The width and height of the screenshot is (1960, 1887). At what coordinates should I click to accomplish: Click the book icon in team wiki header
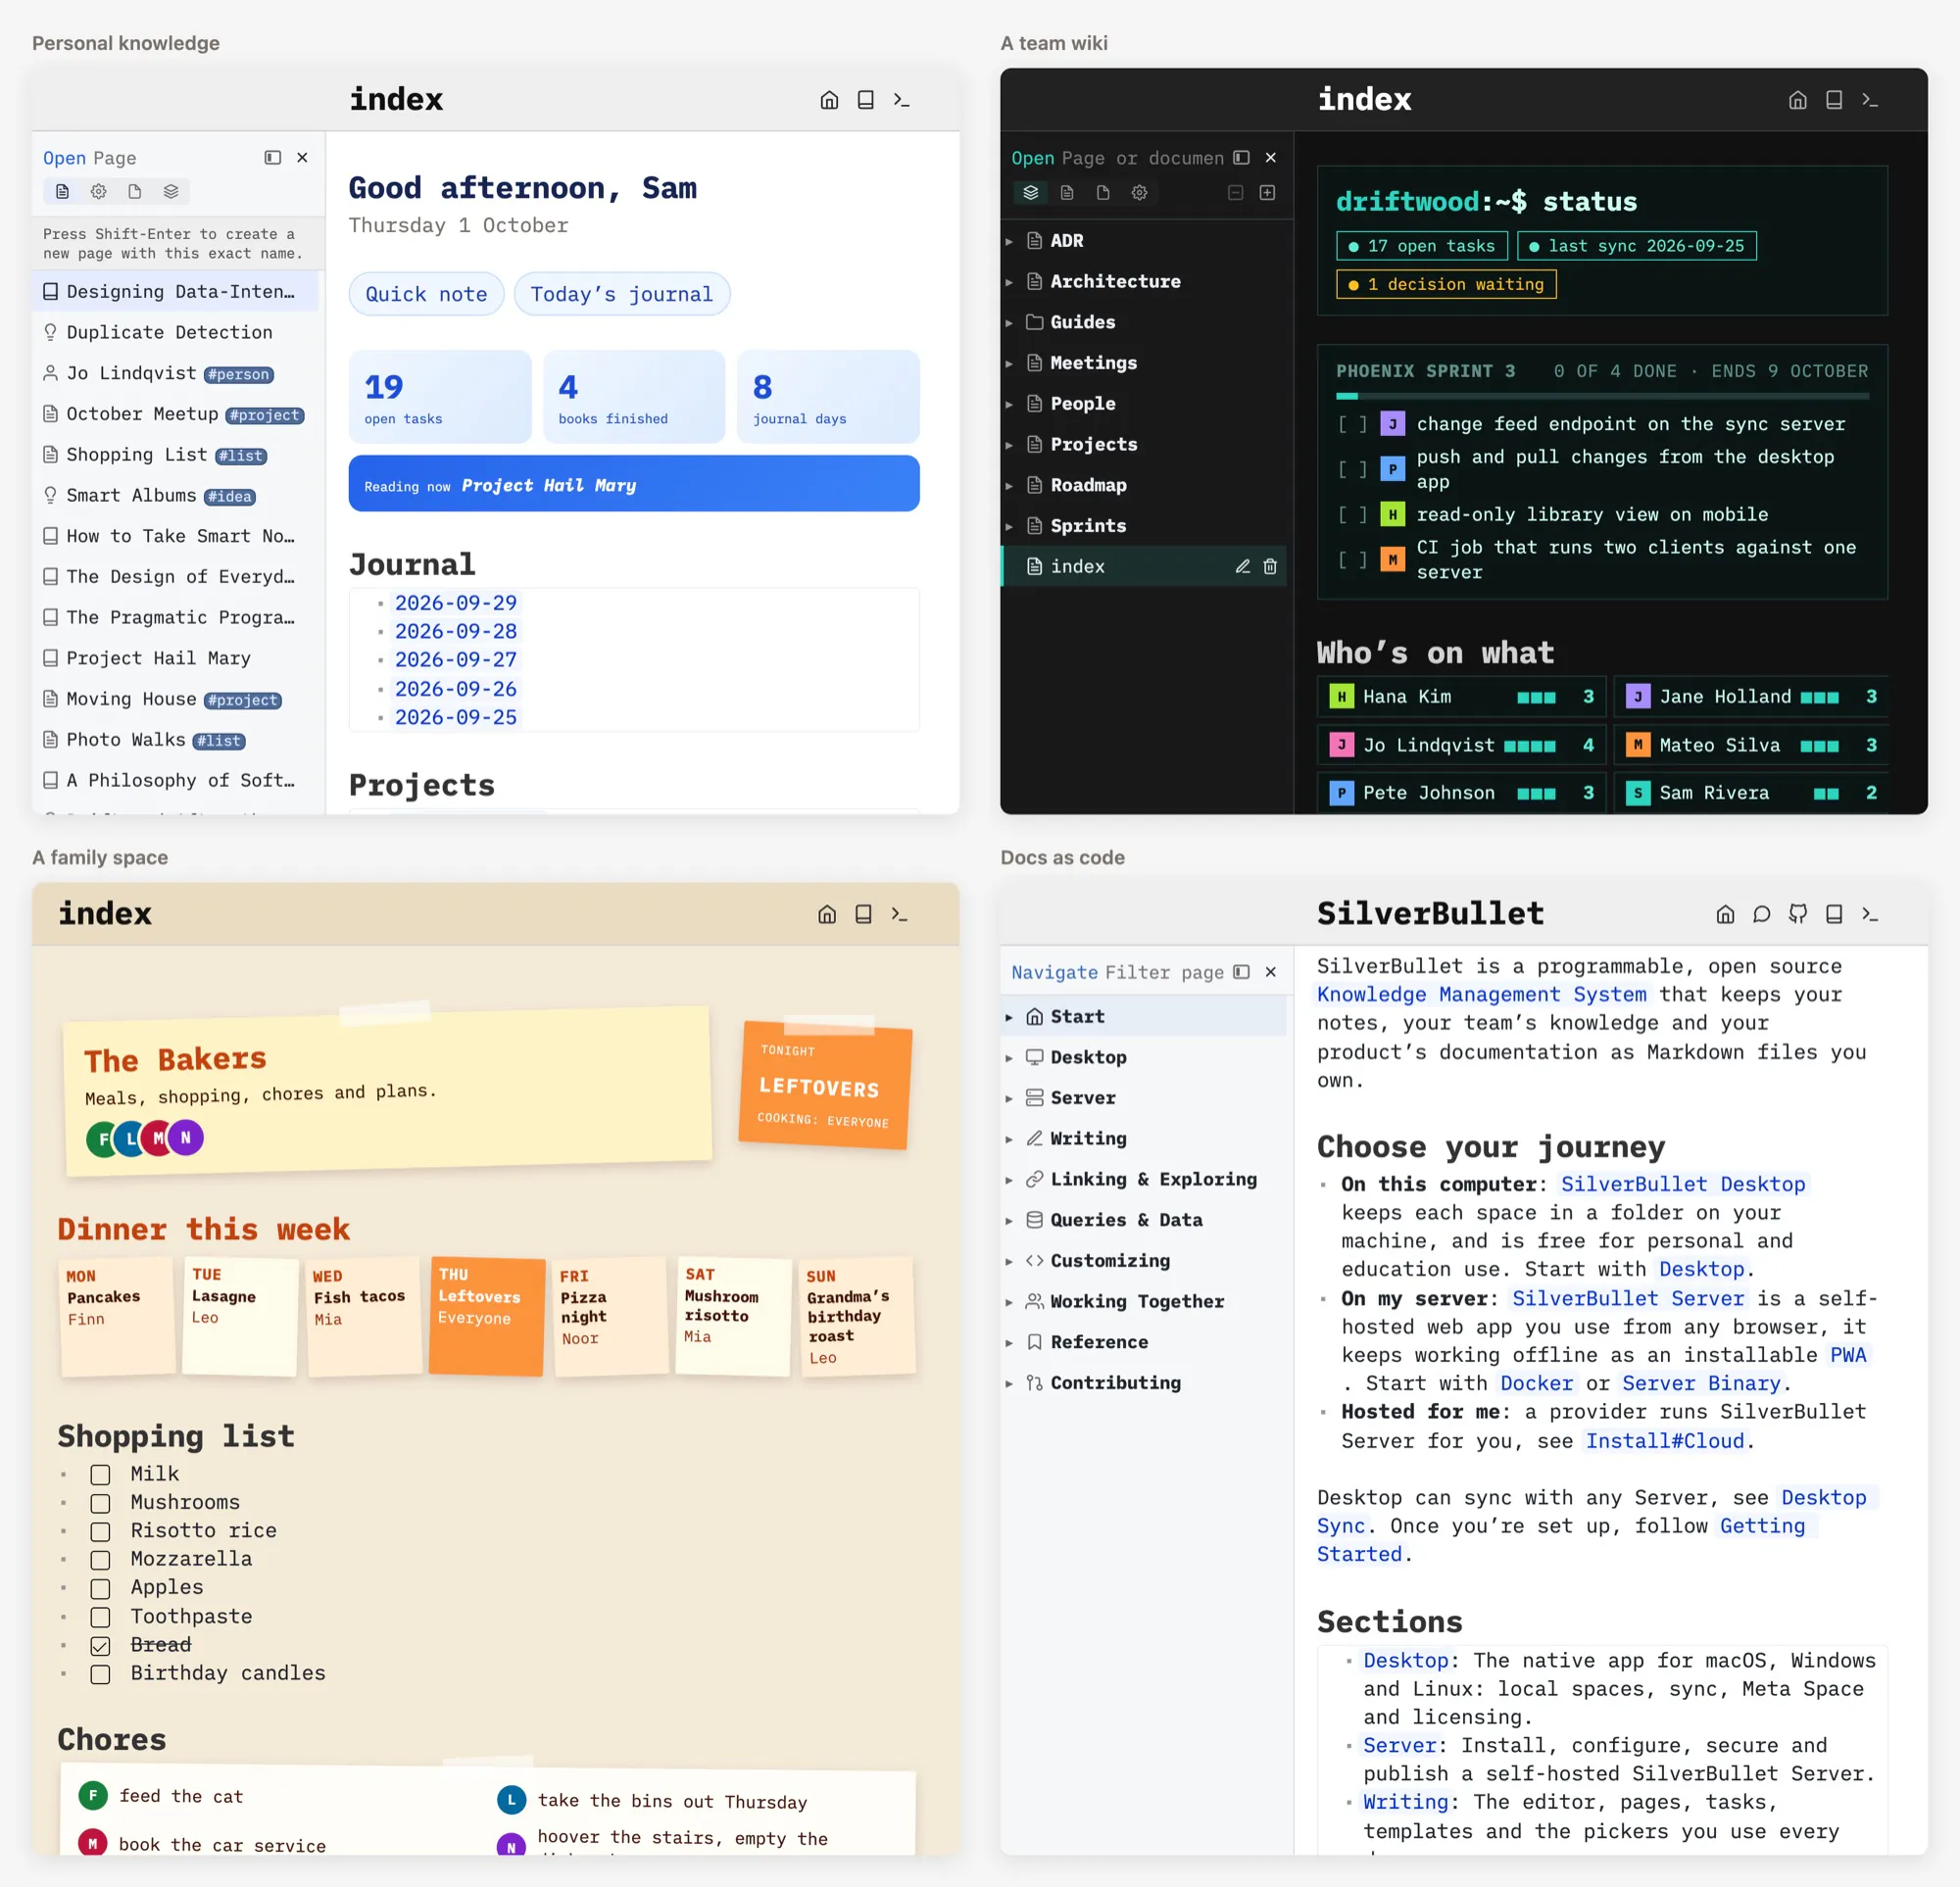pyautogui.click(x=1834, y=100)
